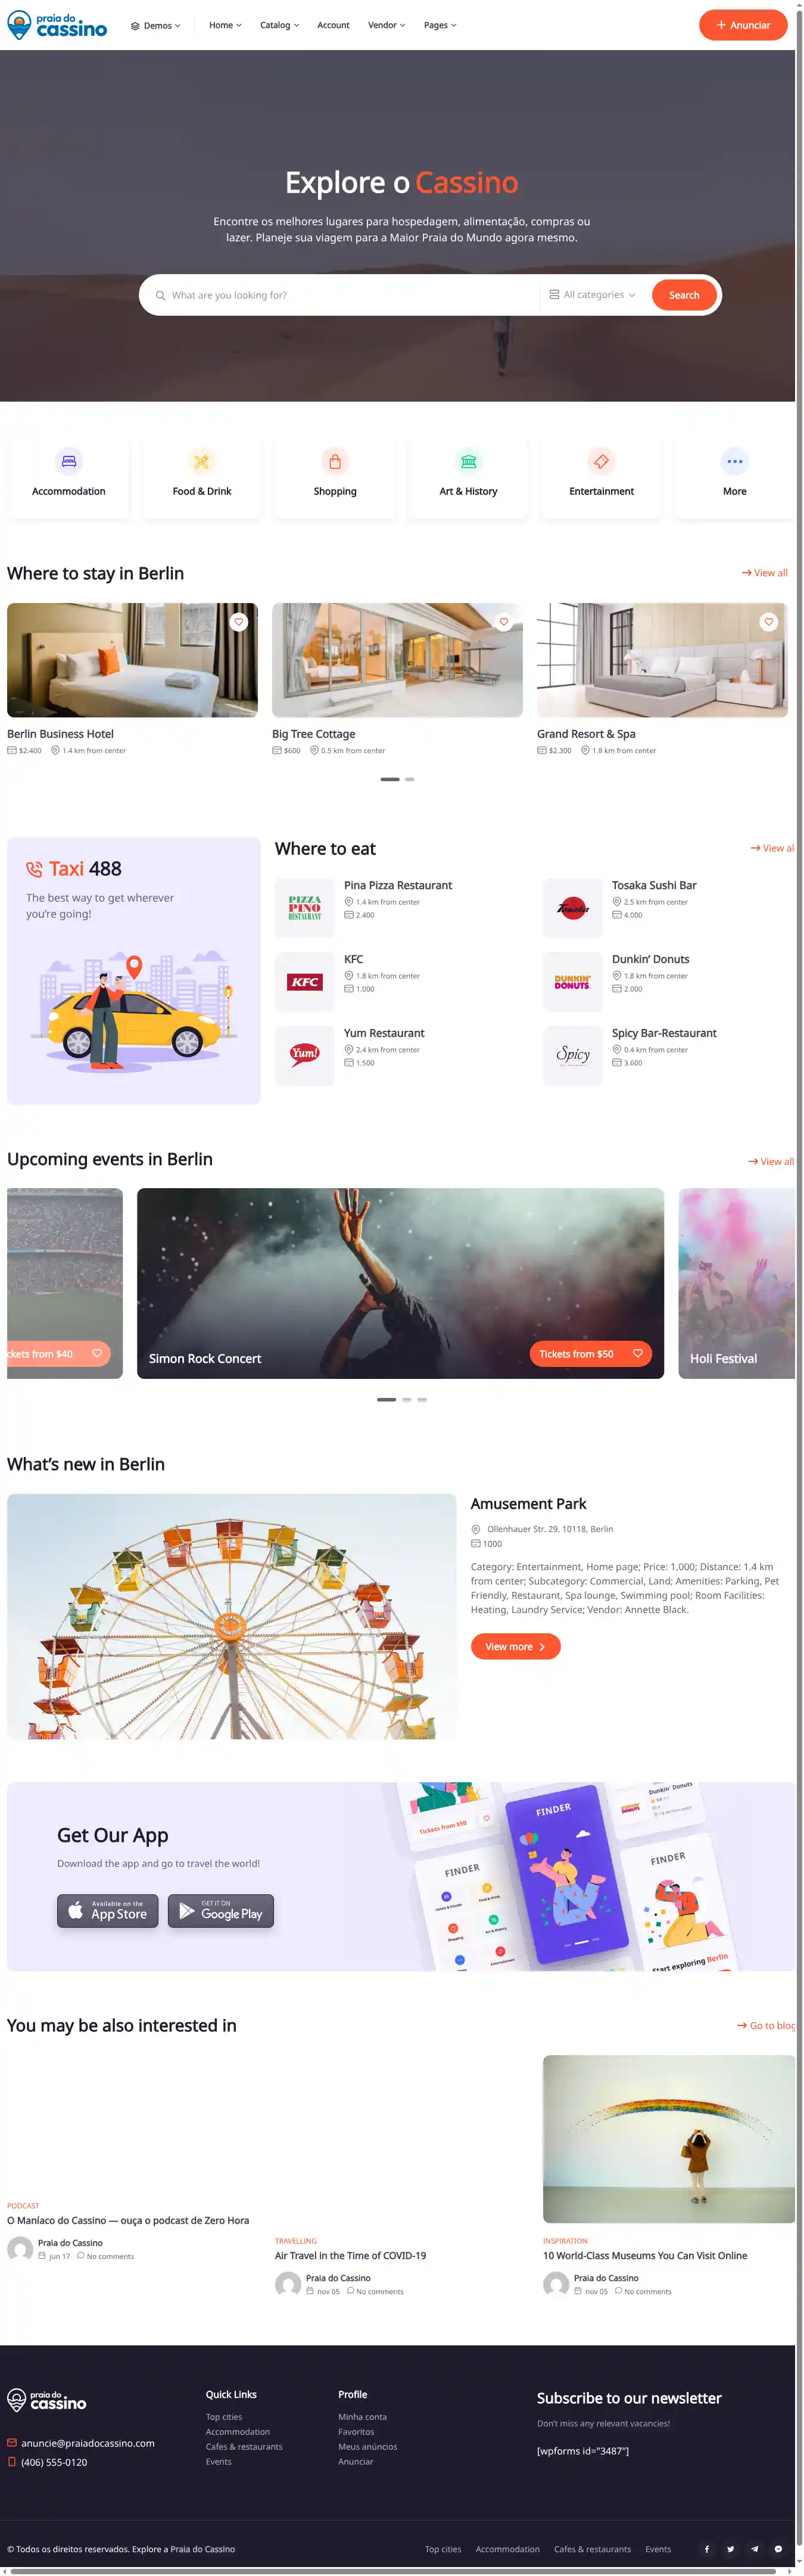Image resolution: width=804 pixels, height=2576 pixels.
Task: Open the Shopping bag category icon
Action: pyautogui.click(x=335, y=461)
